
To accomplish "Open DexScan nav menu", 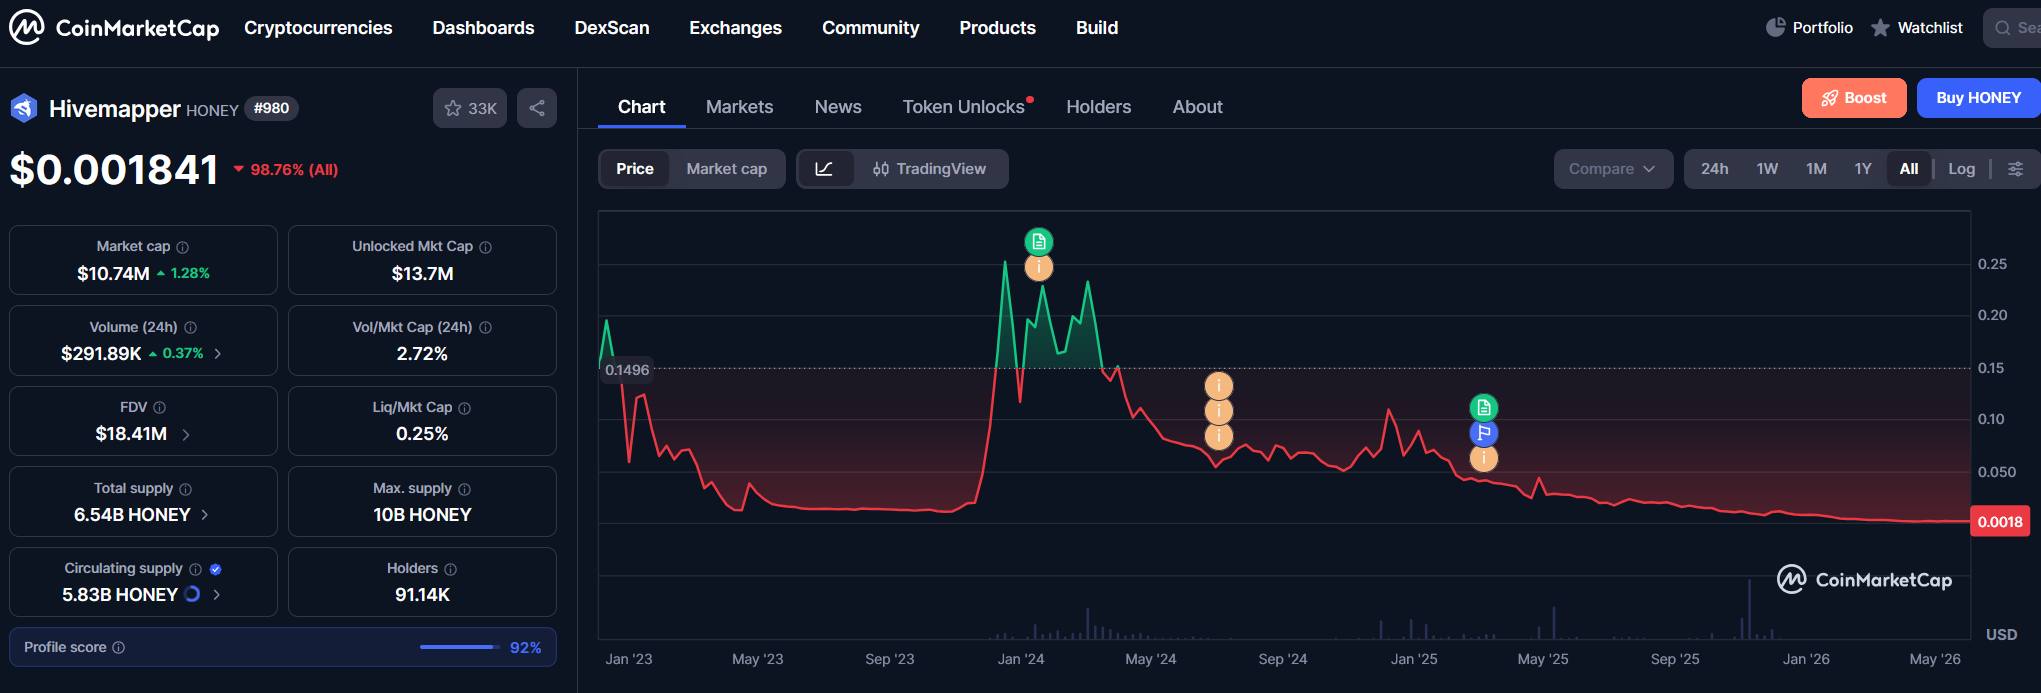I will coord(612,28).
